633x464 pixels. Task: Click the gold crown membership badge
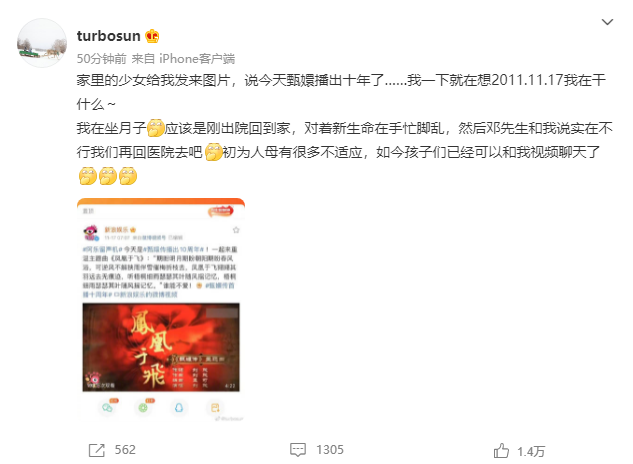click(152, 36)
